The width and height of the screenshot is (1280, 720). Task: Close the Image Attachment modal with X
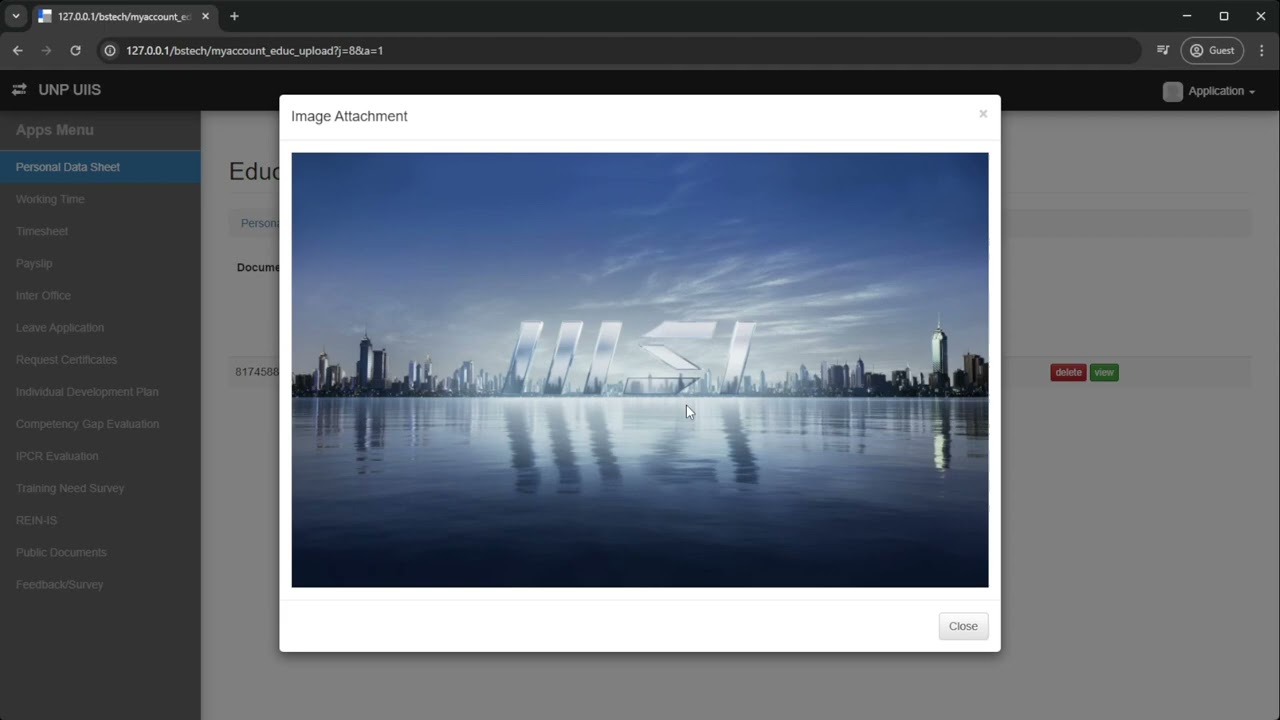pos(983,114)
